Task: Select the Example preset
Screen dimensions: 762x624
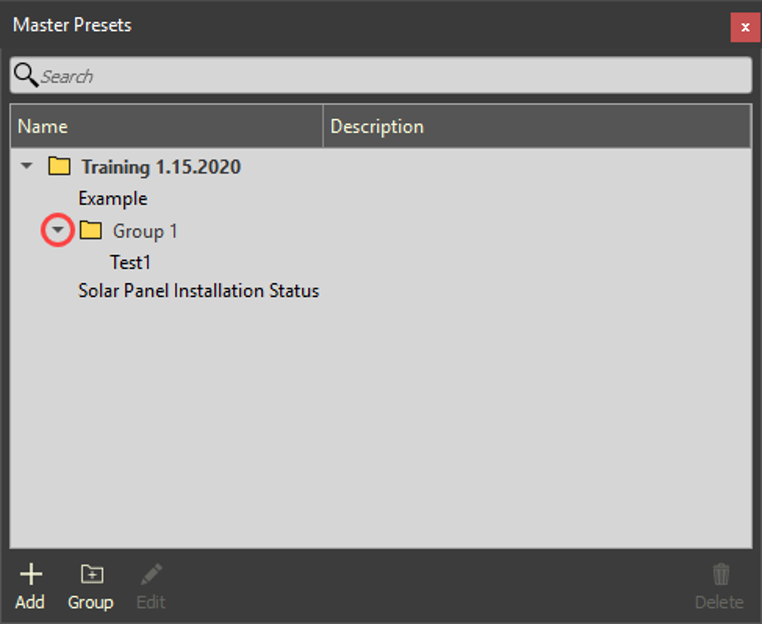Action: coord(113,199)
